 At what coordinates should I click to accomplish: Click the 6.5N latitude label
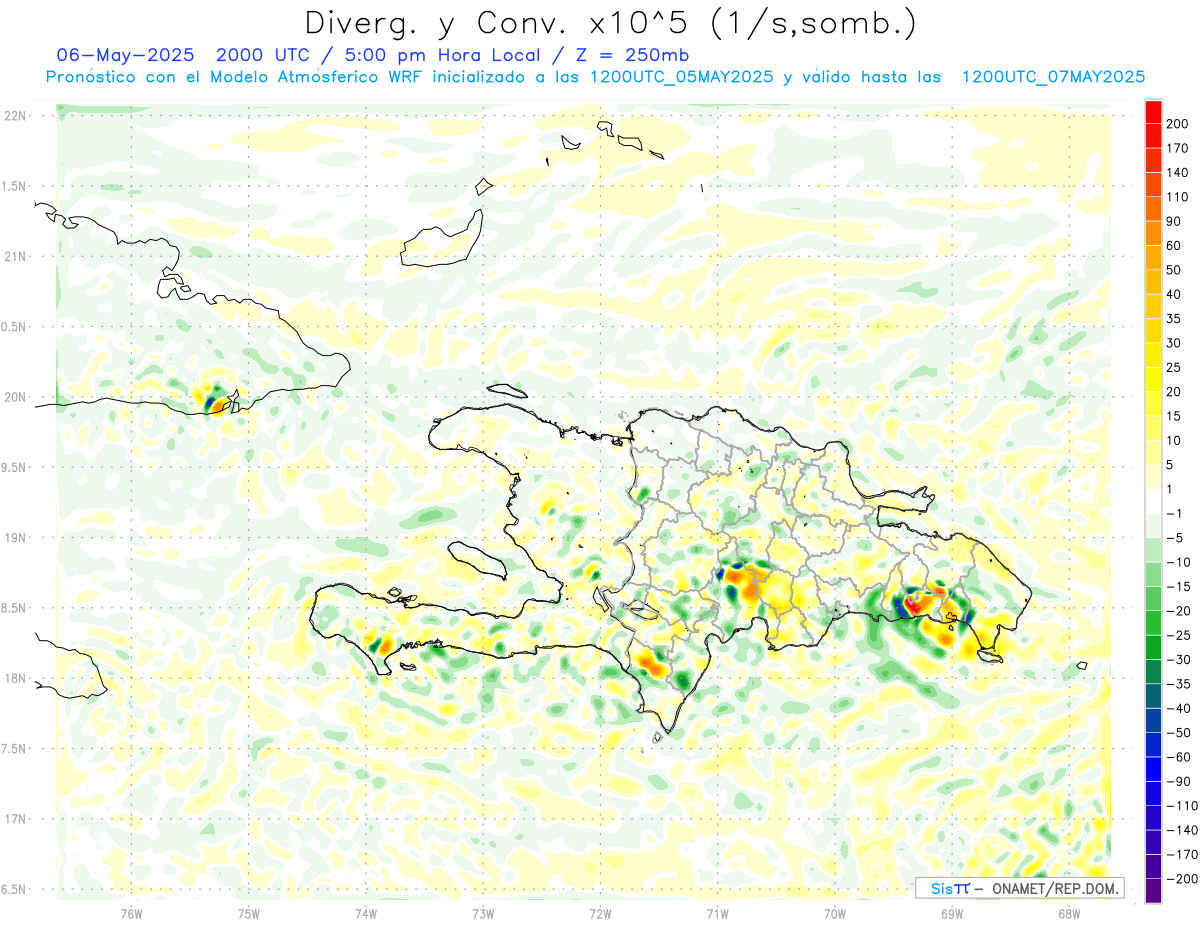(15, 890)
